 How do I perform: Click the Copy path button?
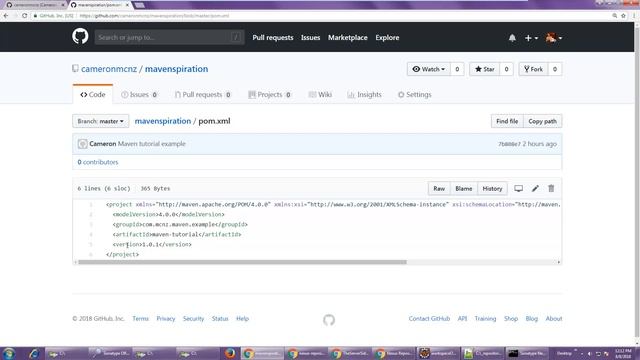coord(542,121)
